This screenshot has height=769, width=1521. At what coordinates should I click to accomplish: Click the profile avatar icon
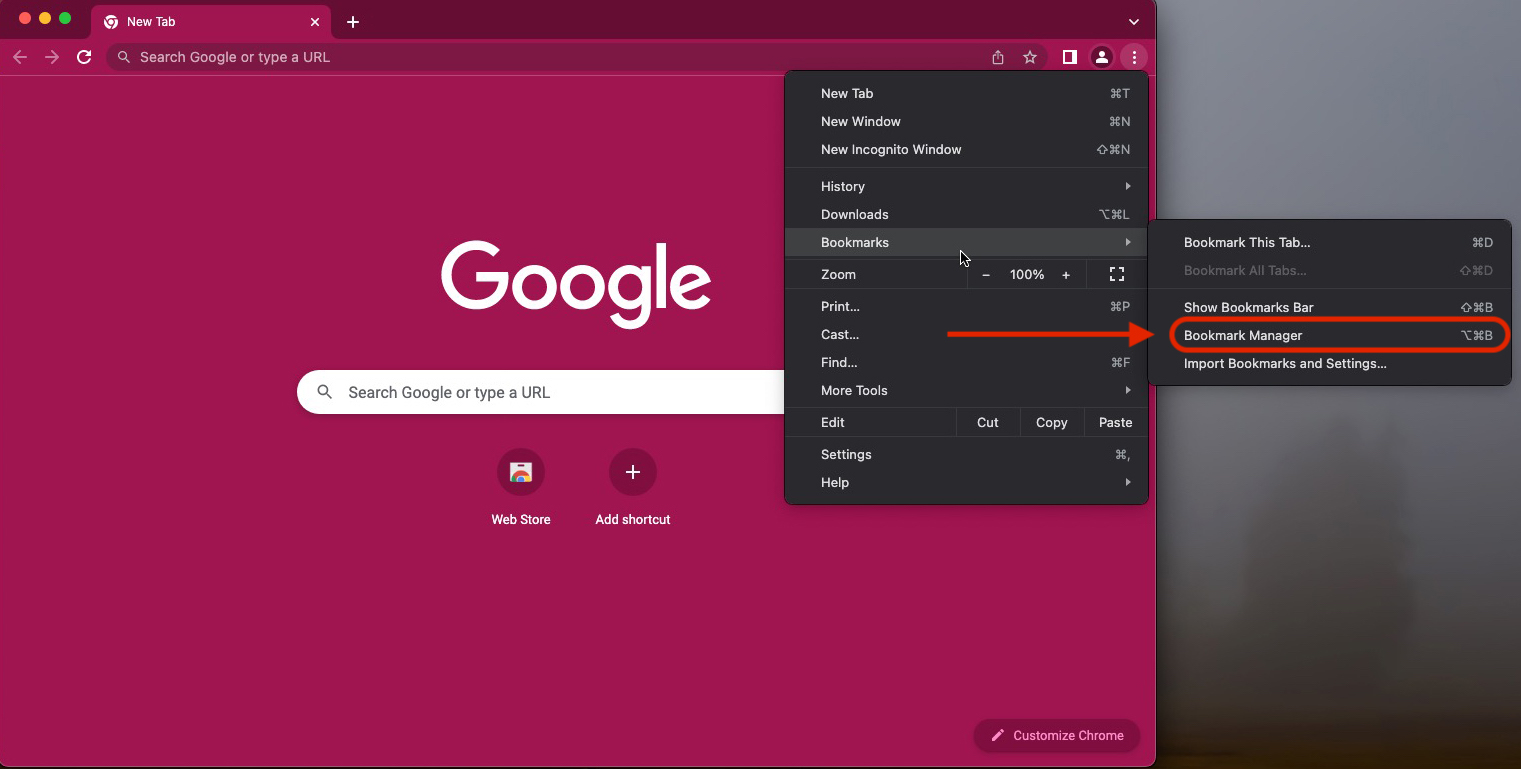click(x=1101, y=57)
